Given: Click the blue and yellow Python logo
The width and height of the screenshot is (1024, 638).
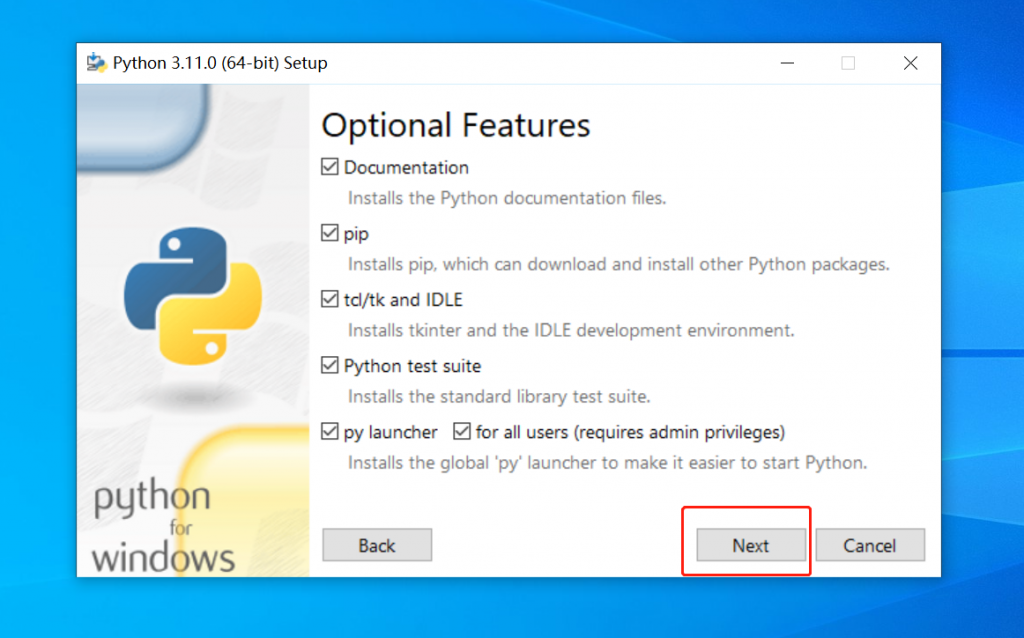Looking at the screenshot, I should 193,296.
